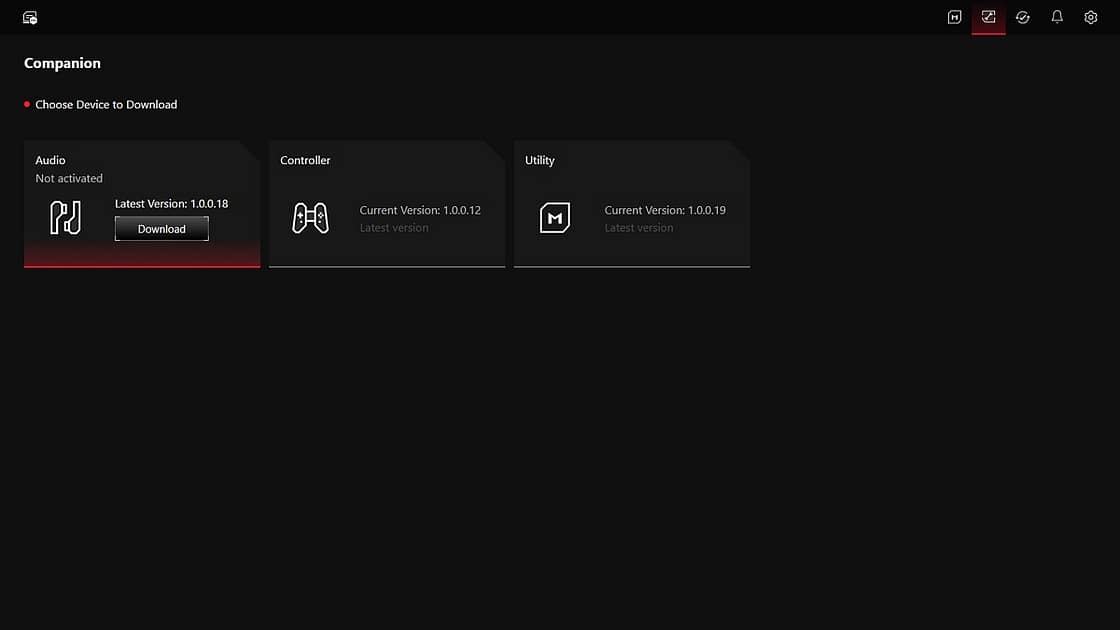The image size is (1120, 630).
Task: Open notifications via the bell icon
Action: pos(1056,17)
